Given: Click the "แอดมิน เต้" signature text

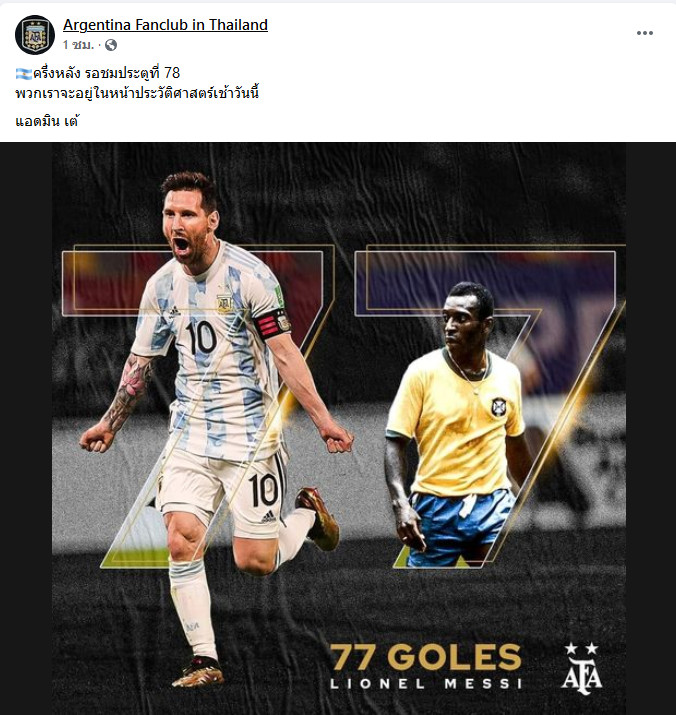Looking at the screenshot, I should point(47,121).
